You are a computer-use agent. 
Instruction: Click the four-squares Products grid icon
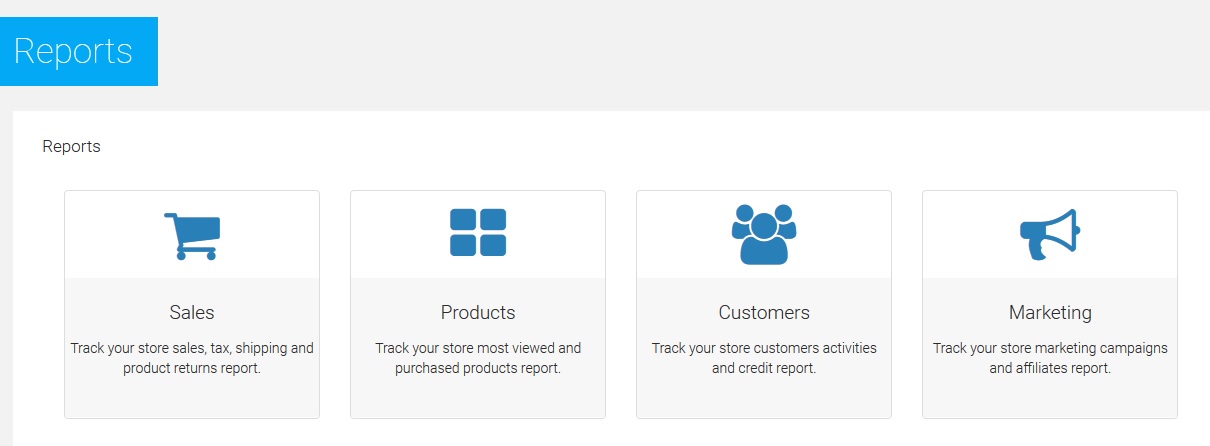[478, 232]
